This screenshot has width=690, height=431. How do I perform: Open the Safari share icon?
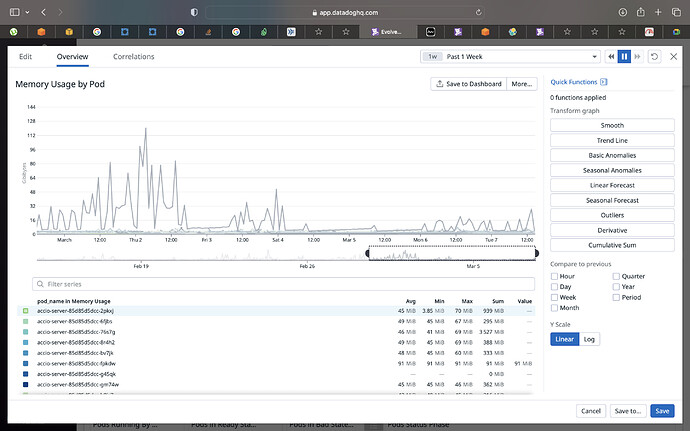(641, 12)
